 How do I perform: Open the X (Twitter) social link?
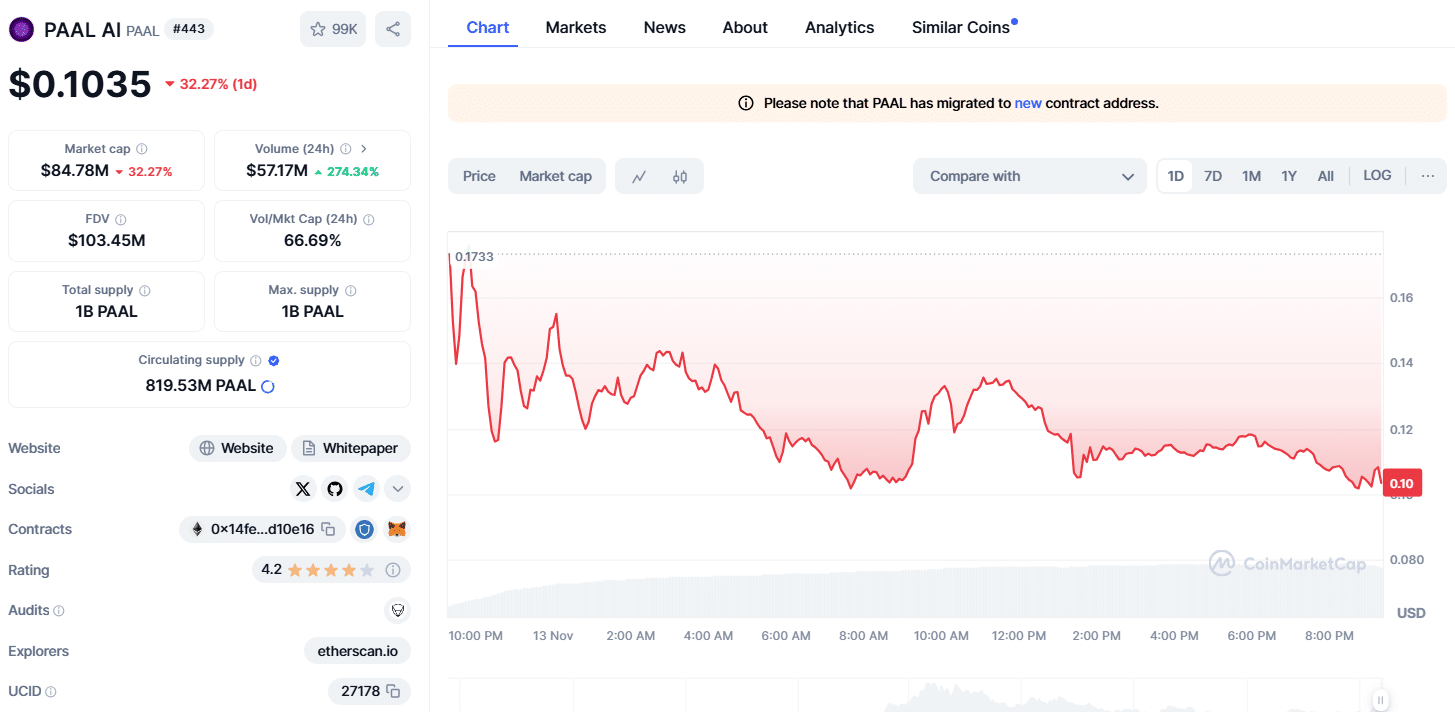click(303, 489)
